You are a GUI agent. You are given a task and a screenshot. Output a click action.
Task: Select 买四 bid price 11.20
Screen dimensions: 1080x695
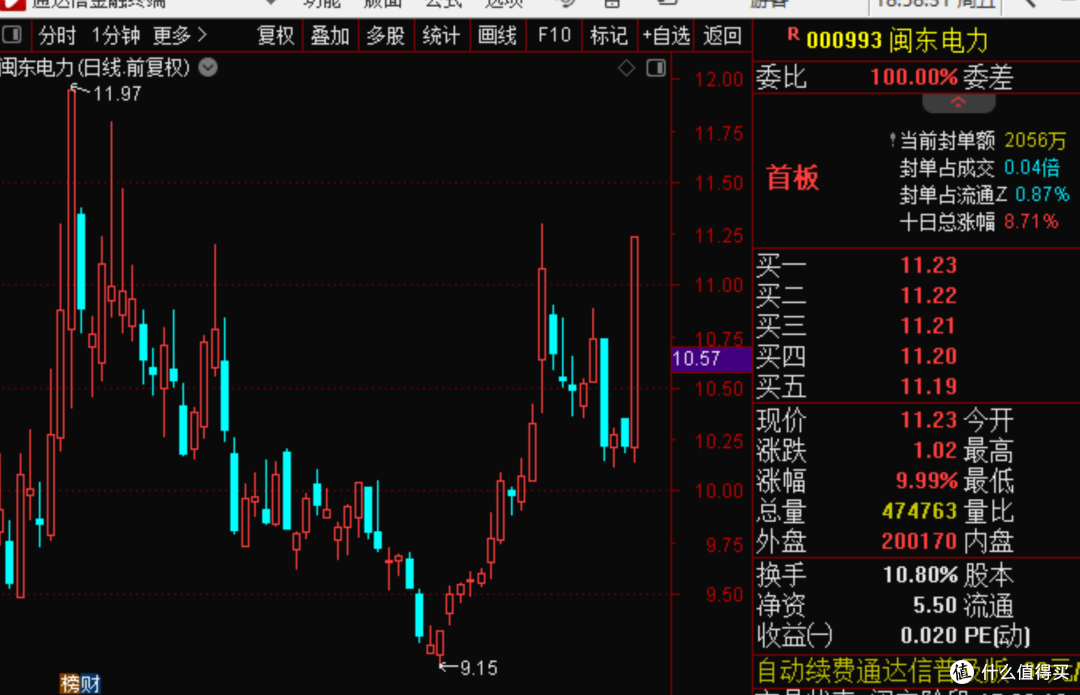click(928, 356)
